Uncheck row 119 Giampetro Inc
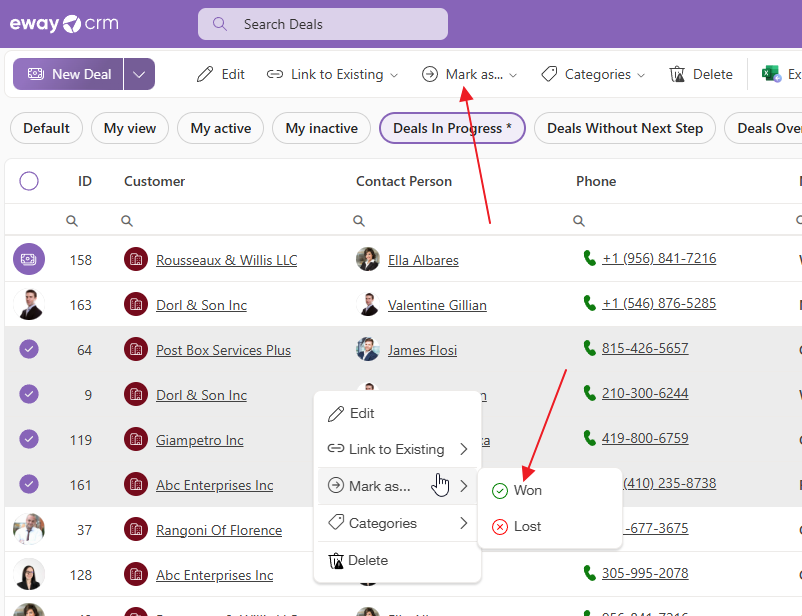The image size is (802, 616). pos(29,439)
